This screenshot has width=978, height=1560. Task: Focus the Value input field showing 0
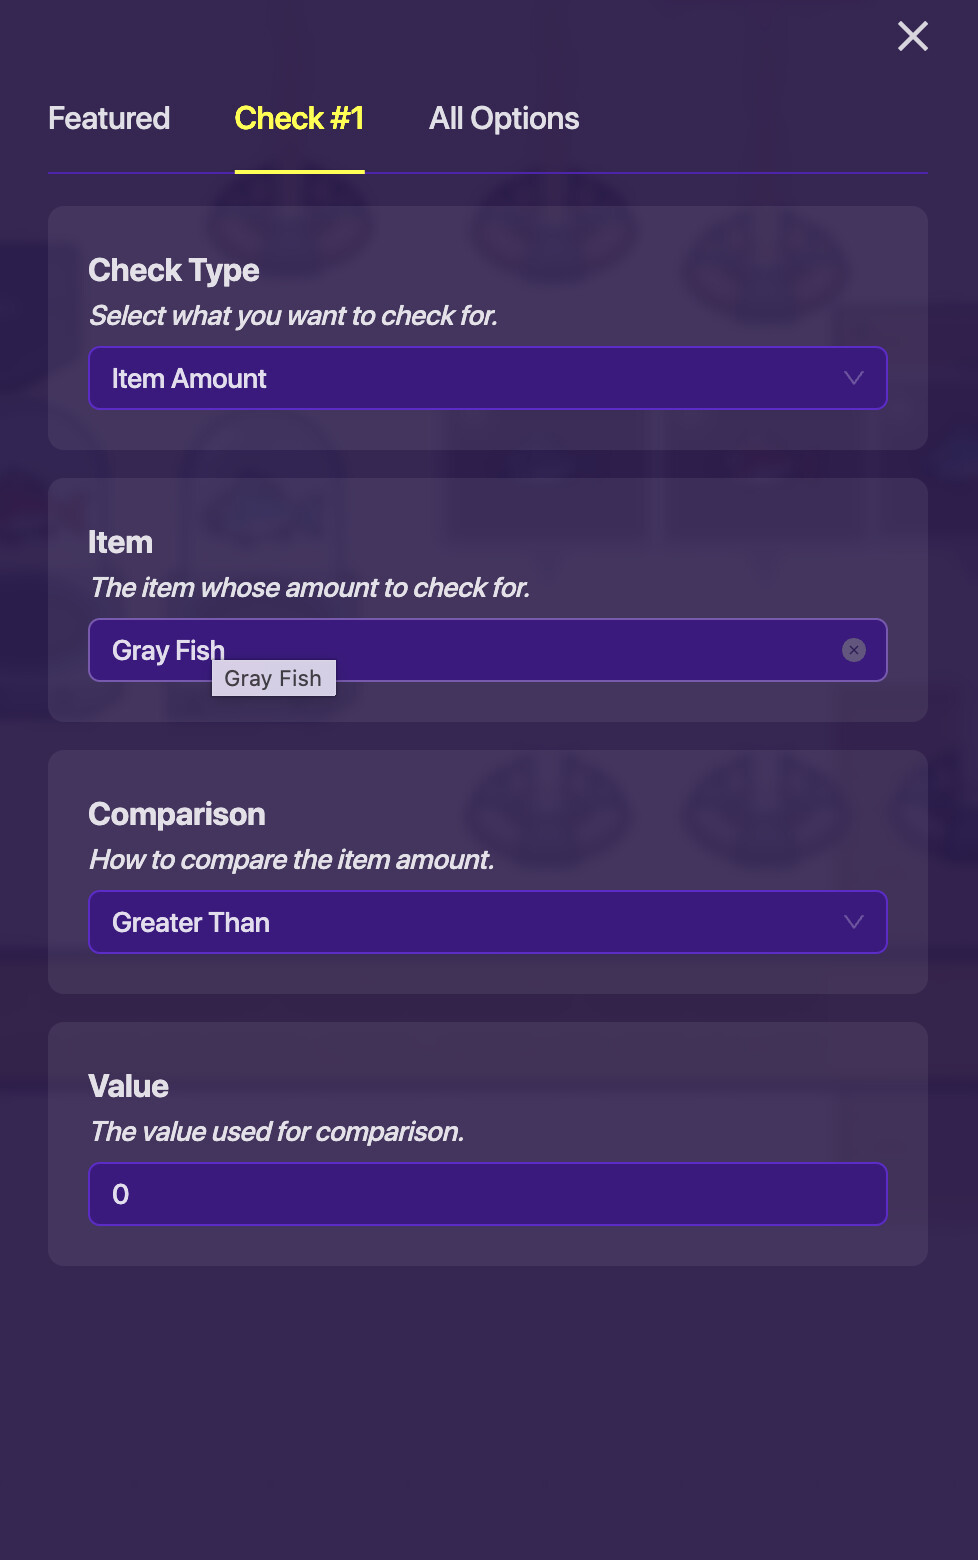[x=487, y=1194]
